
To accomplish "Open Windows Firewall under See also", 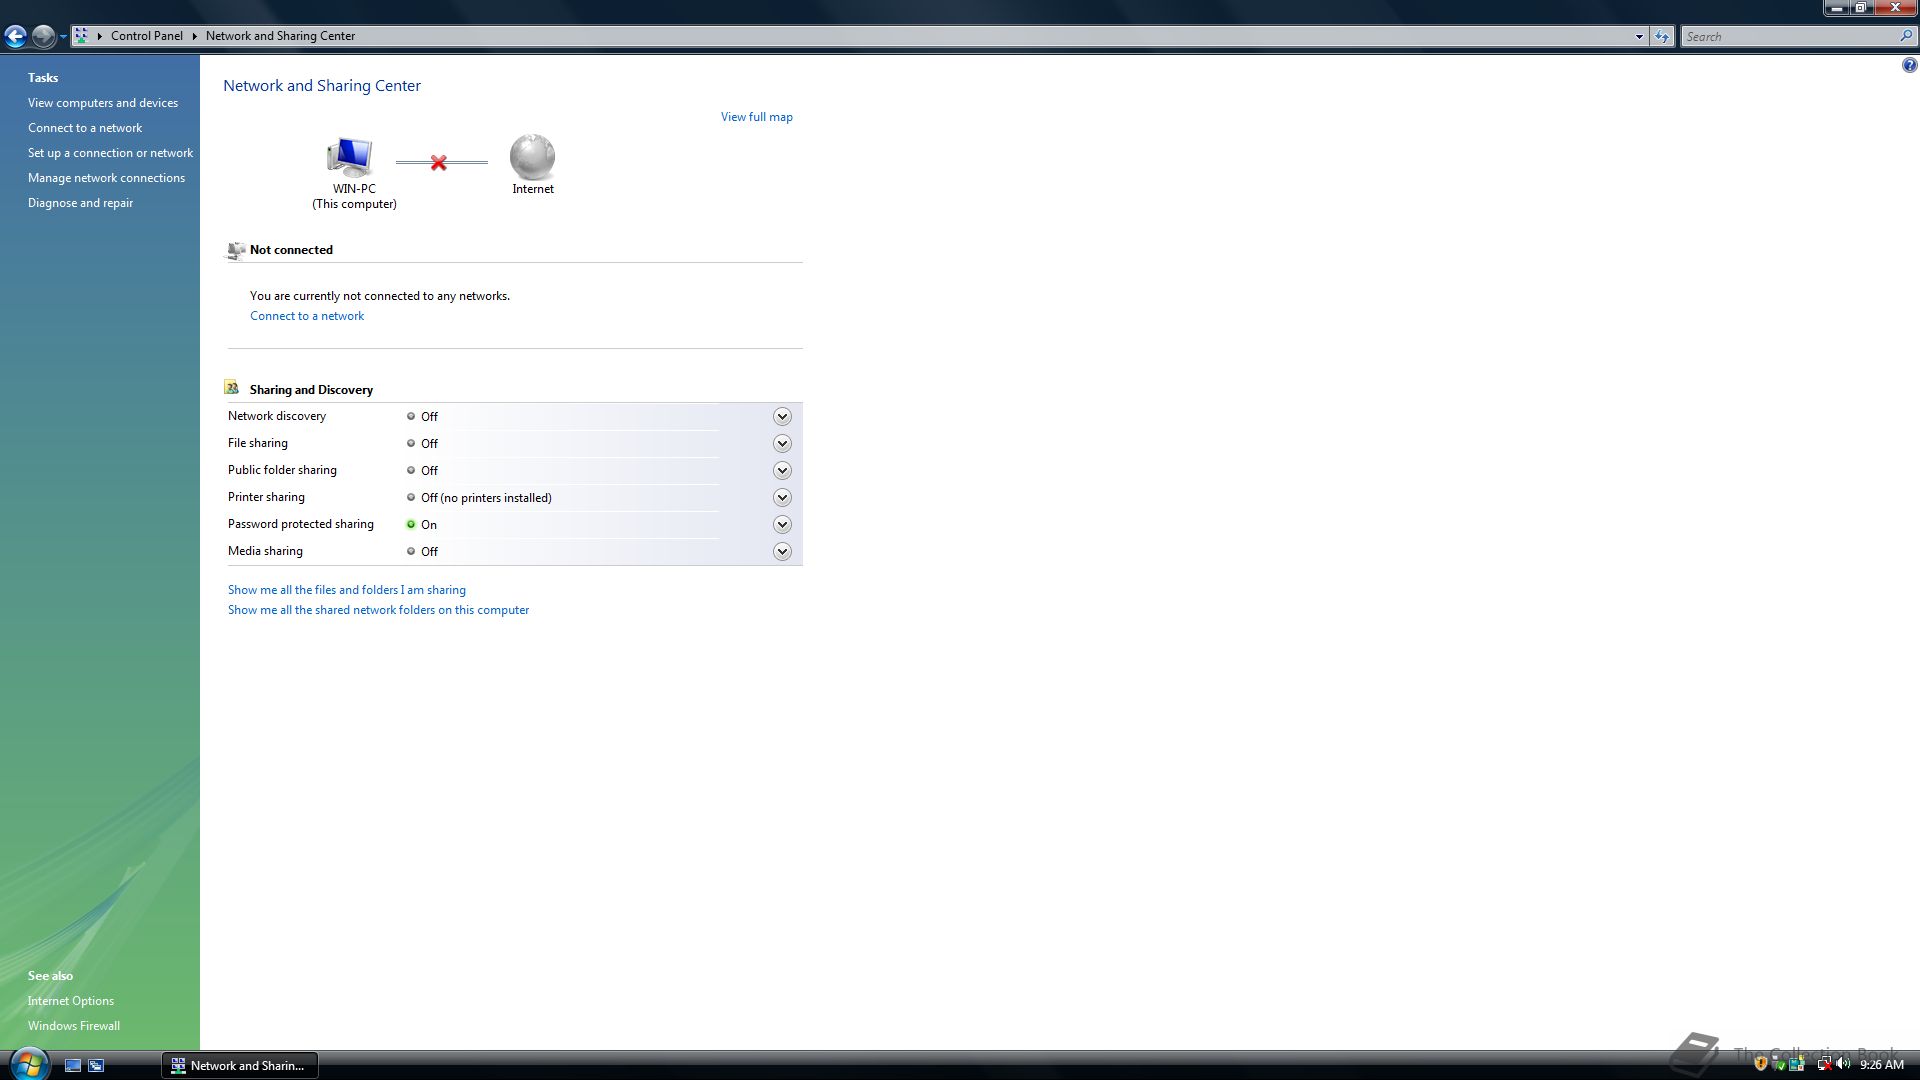I will (74, 1026).
